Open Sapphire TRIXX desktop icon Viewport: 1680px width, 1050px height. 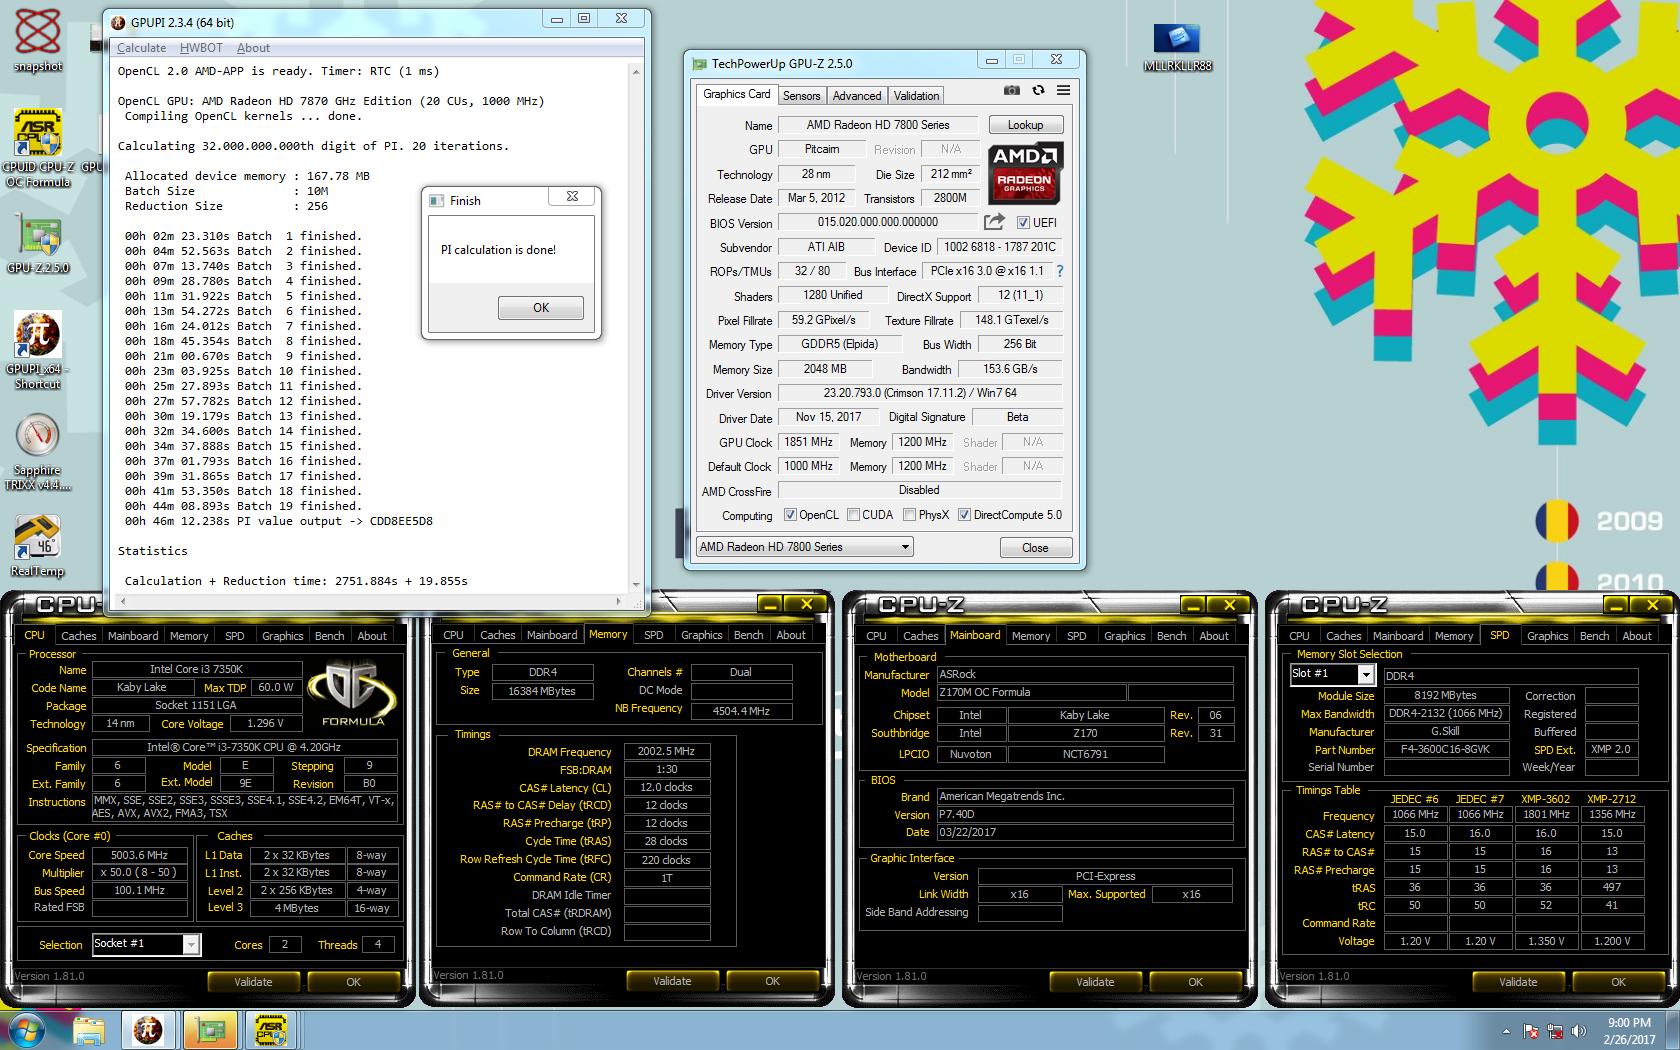pos(38,453)
